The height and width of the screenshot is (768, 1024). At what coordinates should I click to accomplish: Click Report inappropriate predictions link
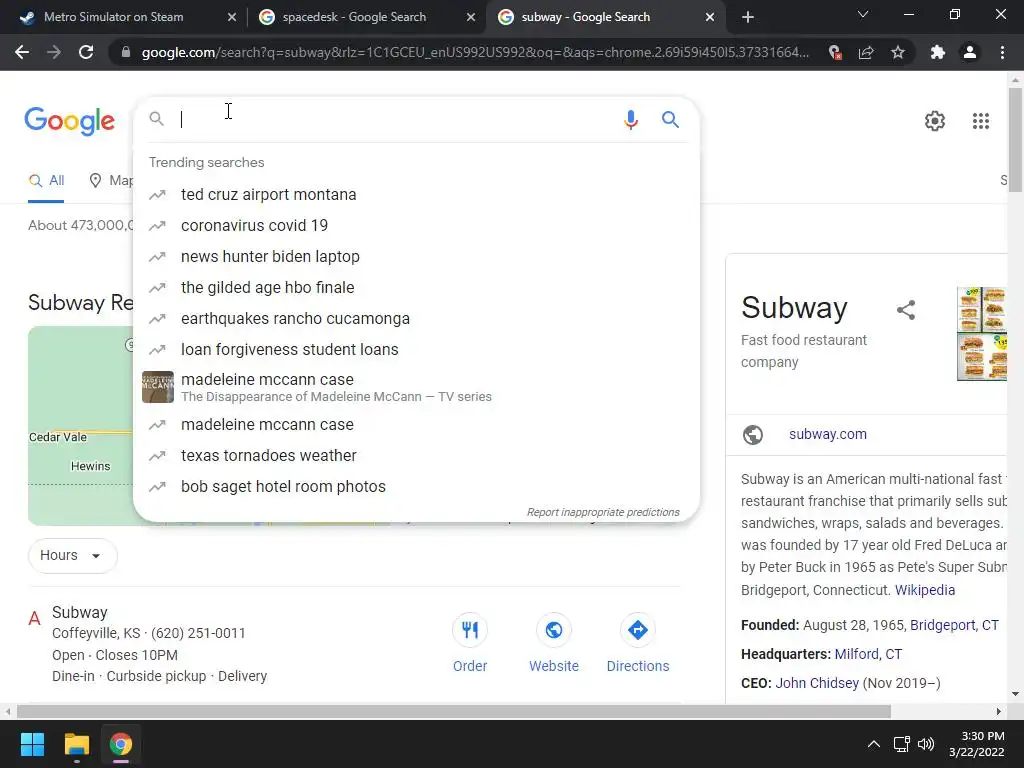[603, 512]
